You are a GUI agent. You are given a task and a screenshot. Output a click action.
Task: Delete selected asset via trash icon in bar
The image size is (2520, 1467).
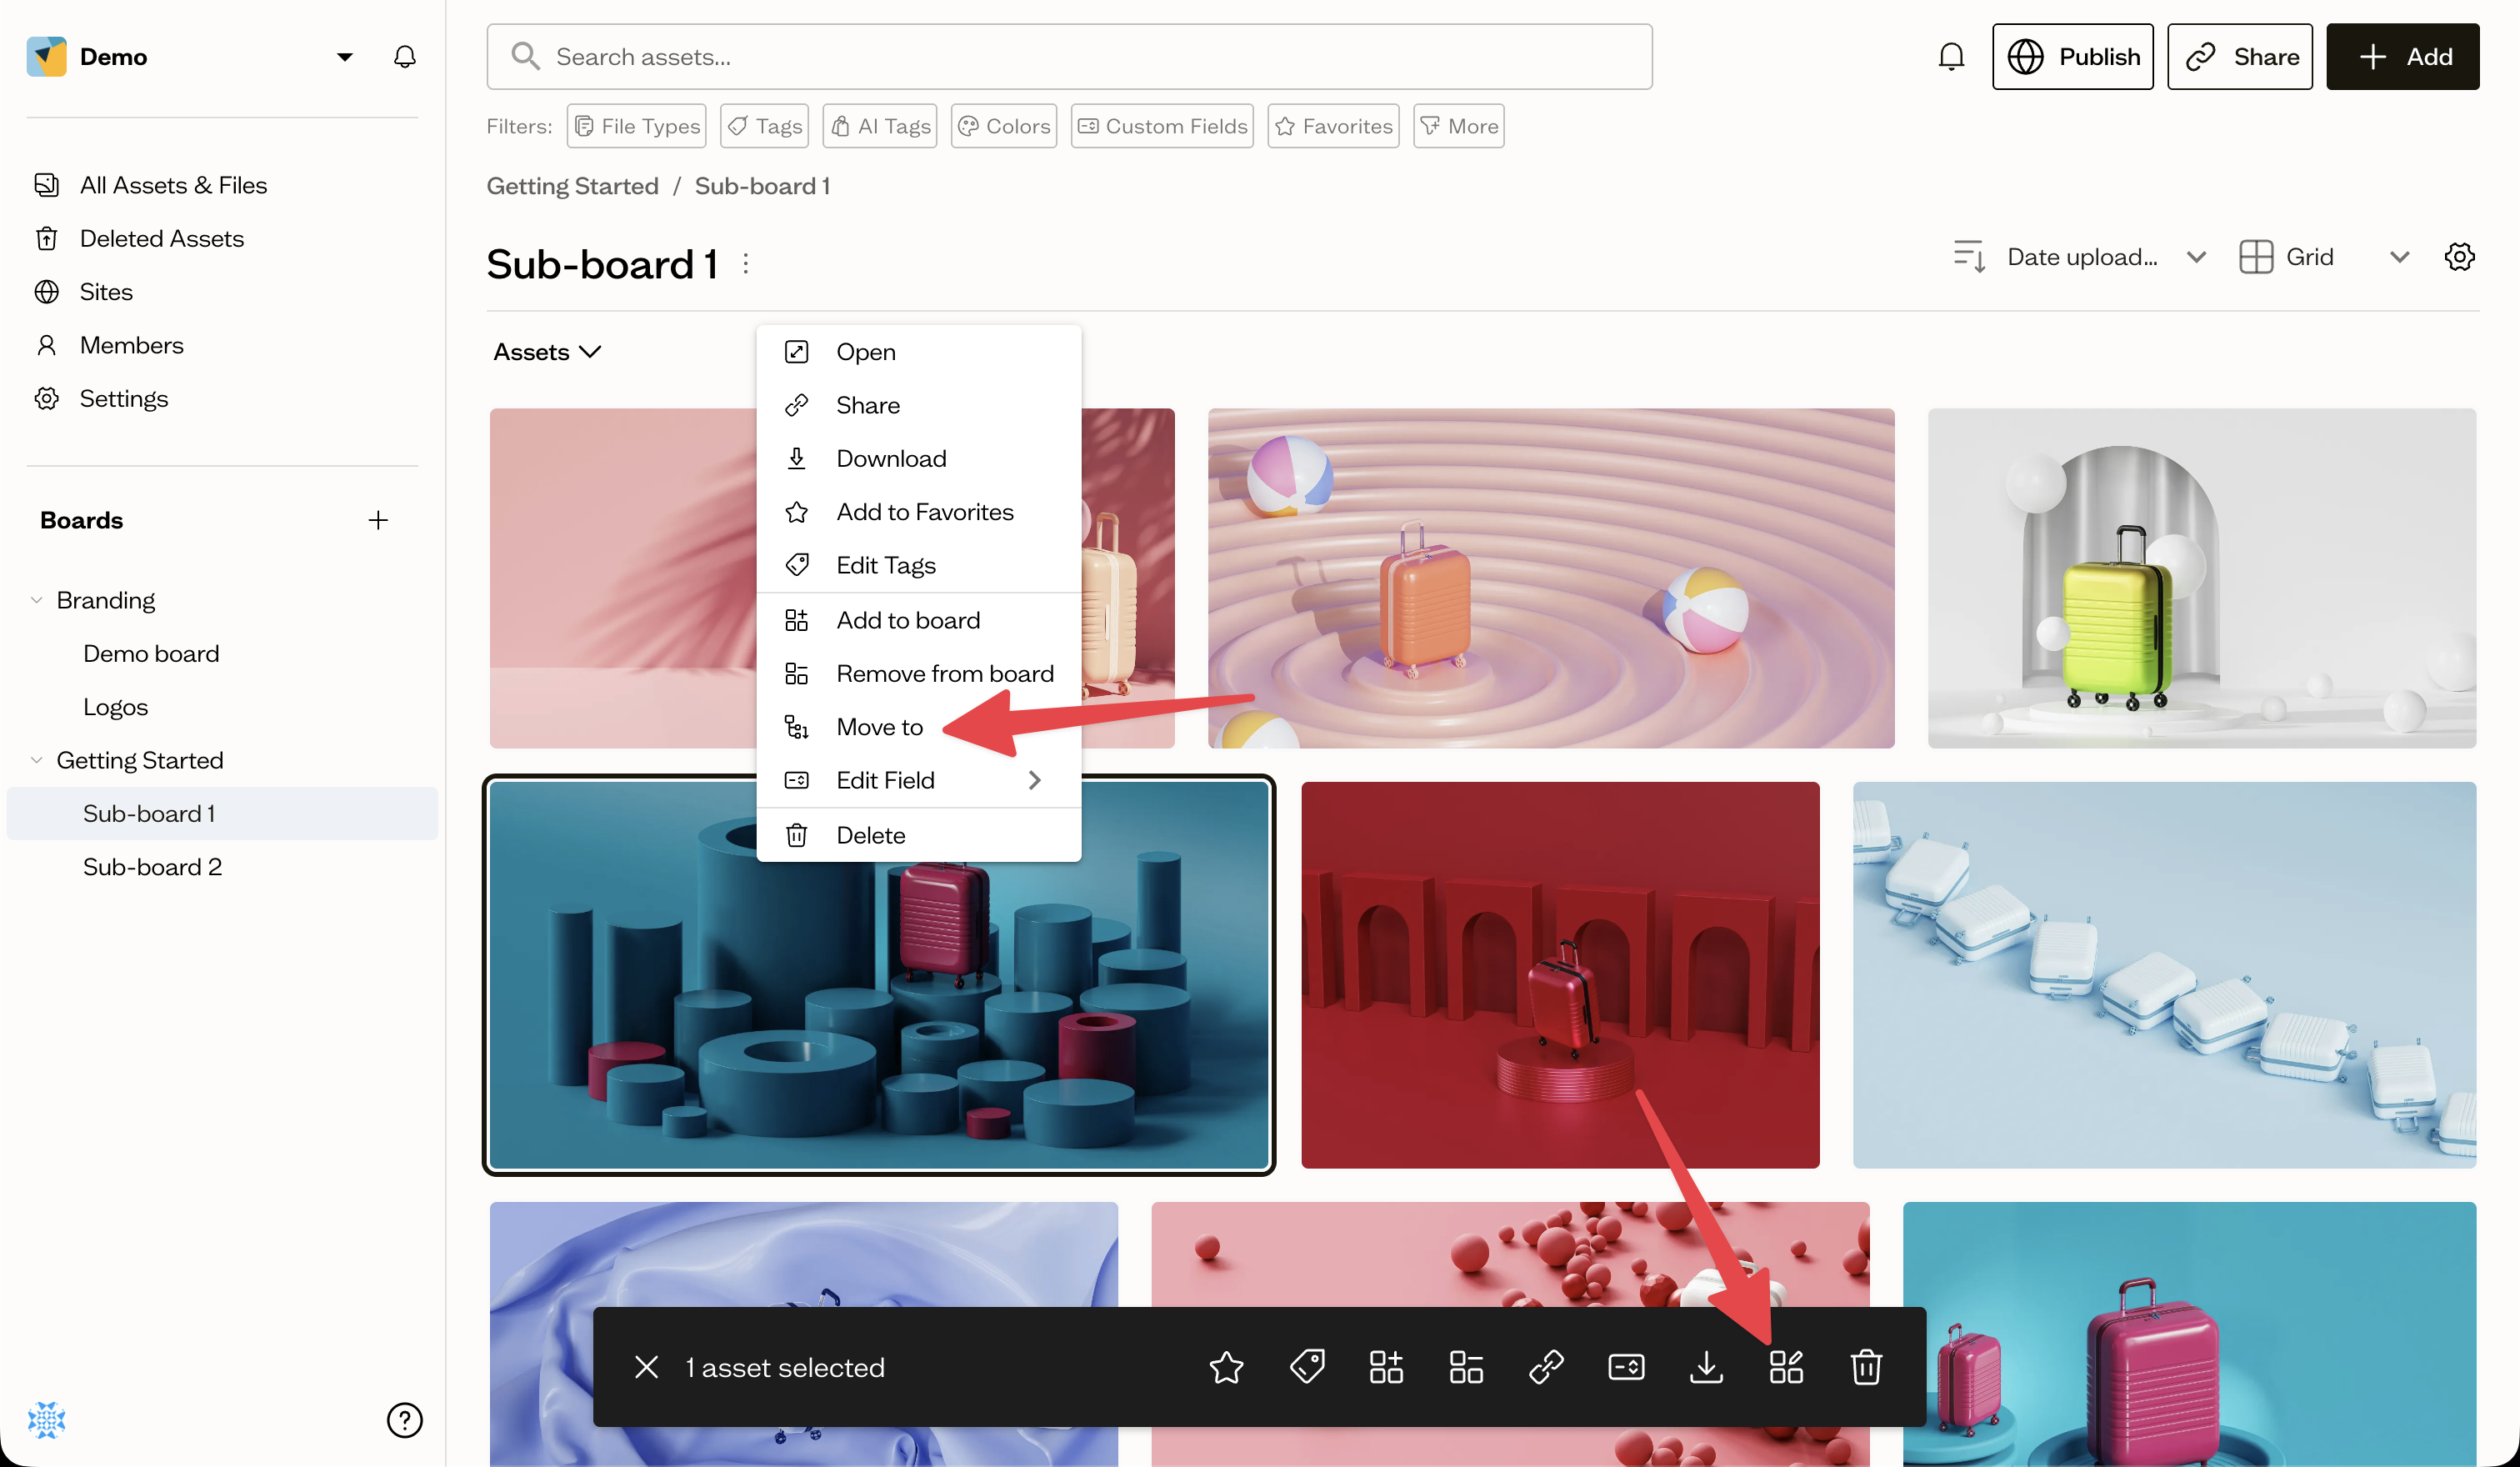(1866, 1366)
